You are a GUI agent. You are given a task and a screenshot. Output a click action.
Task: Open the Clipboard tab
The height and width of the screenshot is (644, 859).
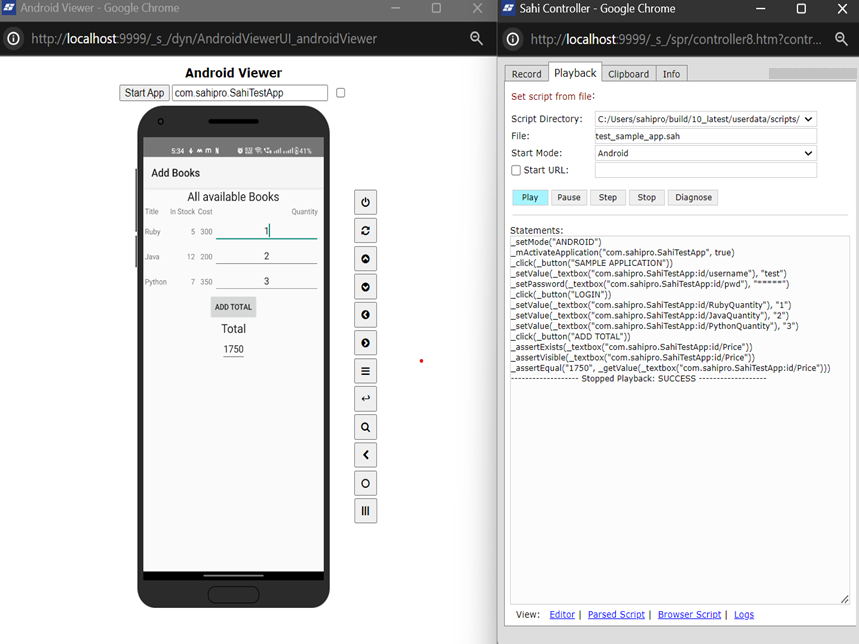pyautogui.click(x=629, y=74)
